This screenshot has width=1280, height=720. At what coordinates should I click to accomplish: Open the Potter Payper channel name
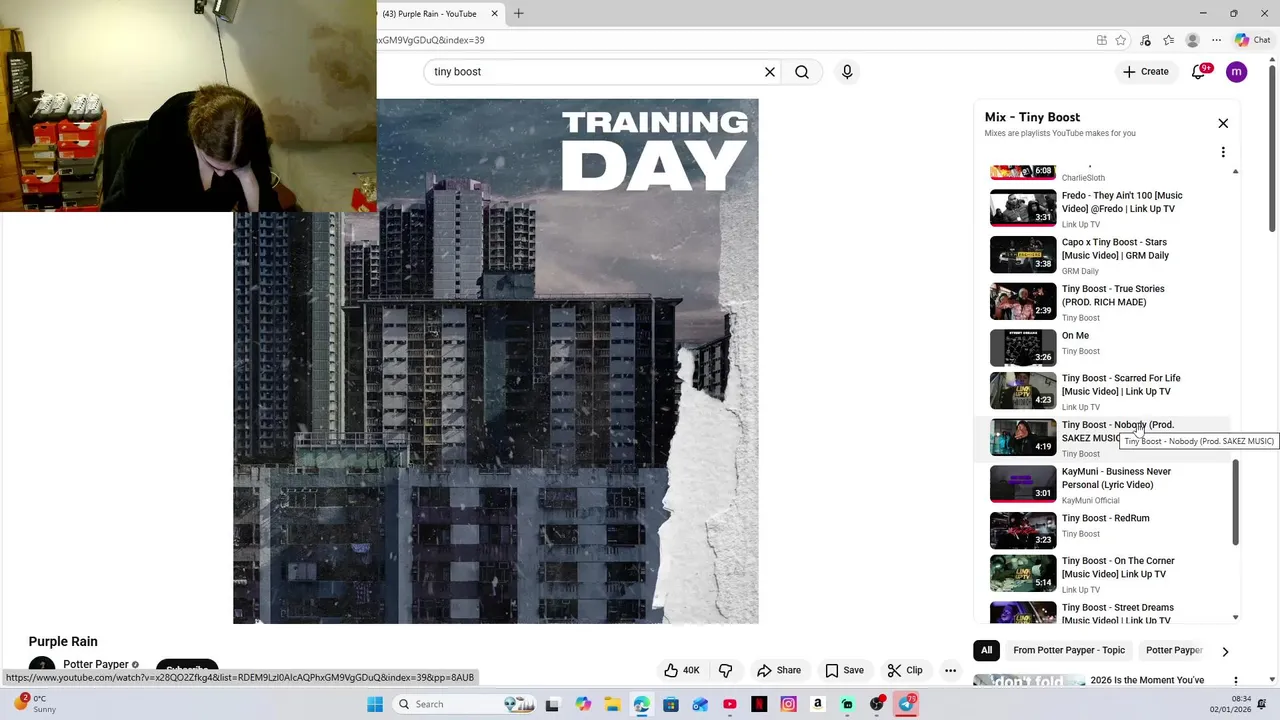click(96, 664)
